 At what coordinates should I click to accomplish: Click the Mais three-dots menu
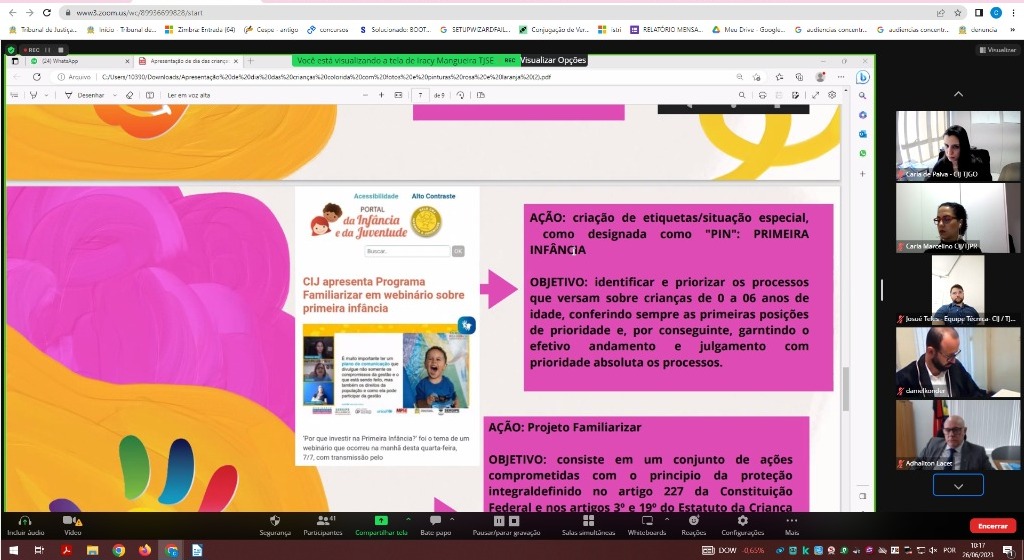(791, 521)
